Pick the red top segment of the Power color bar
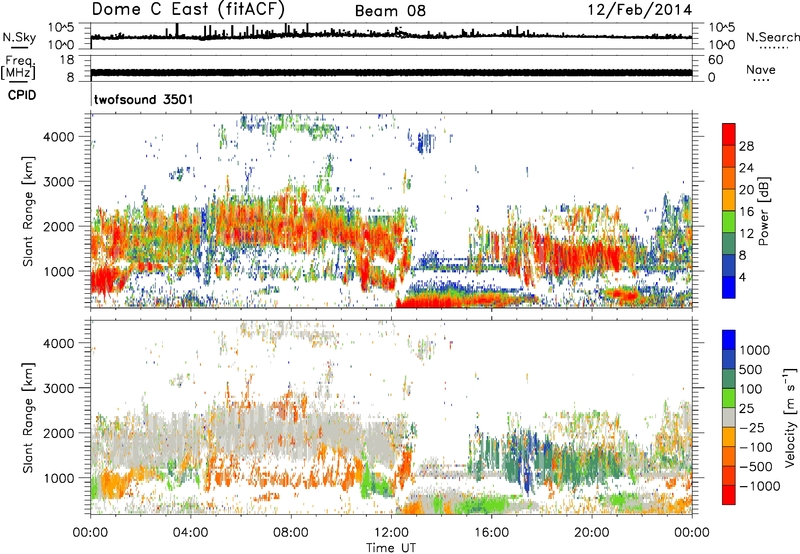This screenshot has height=554, width=800. pos(729,135)
